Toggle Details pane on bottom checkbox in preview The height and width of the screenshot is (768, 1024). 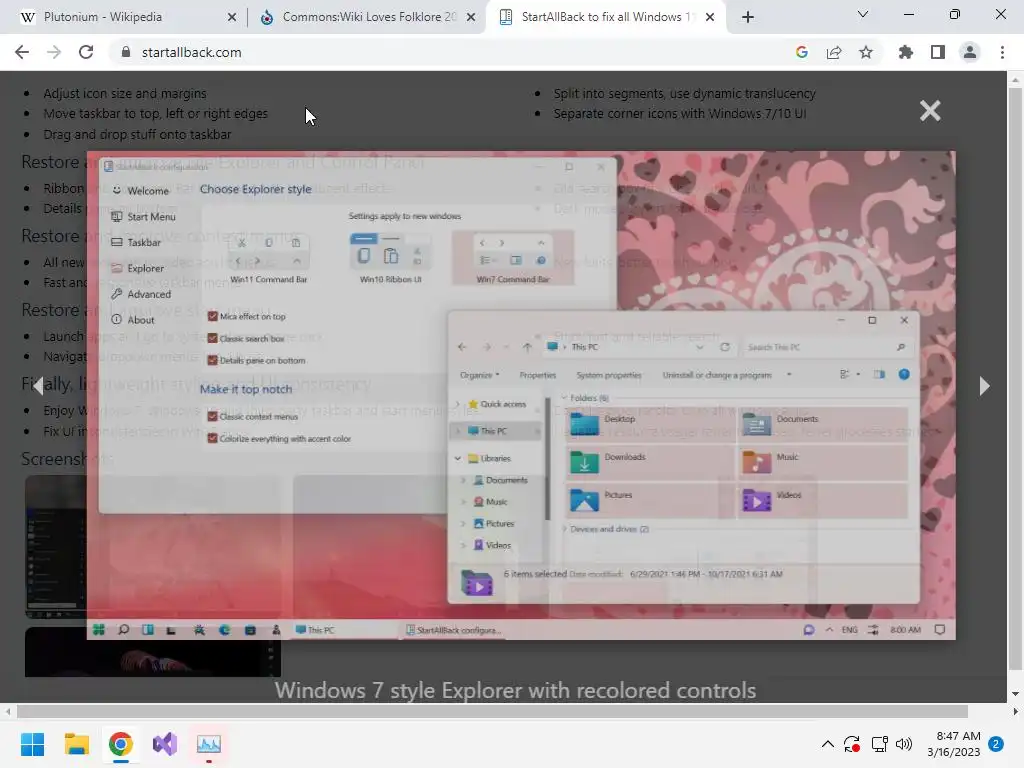pyautogui.click(x=212, y=360)
